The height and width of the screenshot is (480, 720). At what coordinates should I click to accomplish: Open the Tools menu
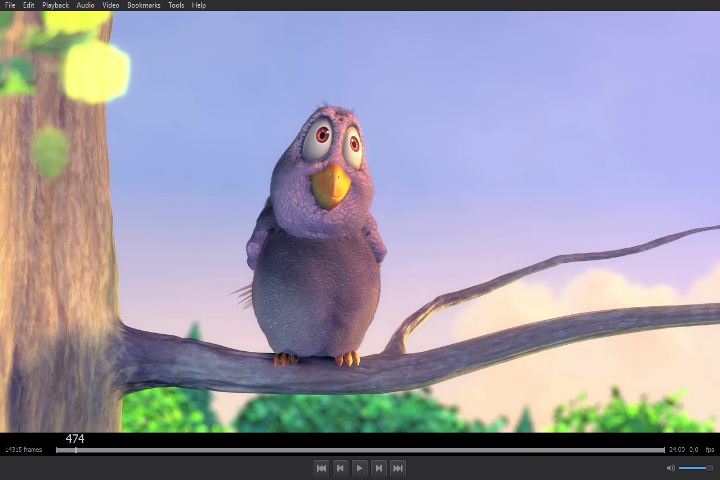coord(176,5)
